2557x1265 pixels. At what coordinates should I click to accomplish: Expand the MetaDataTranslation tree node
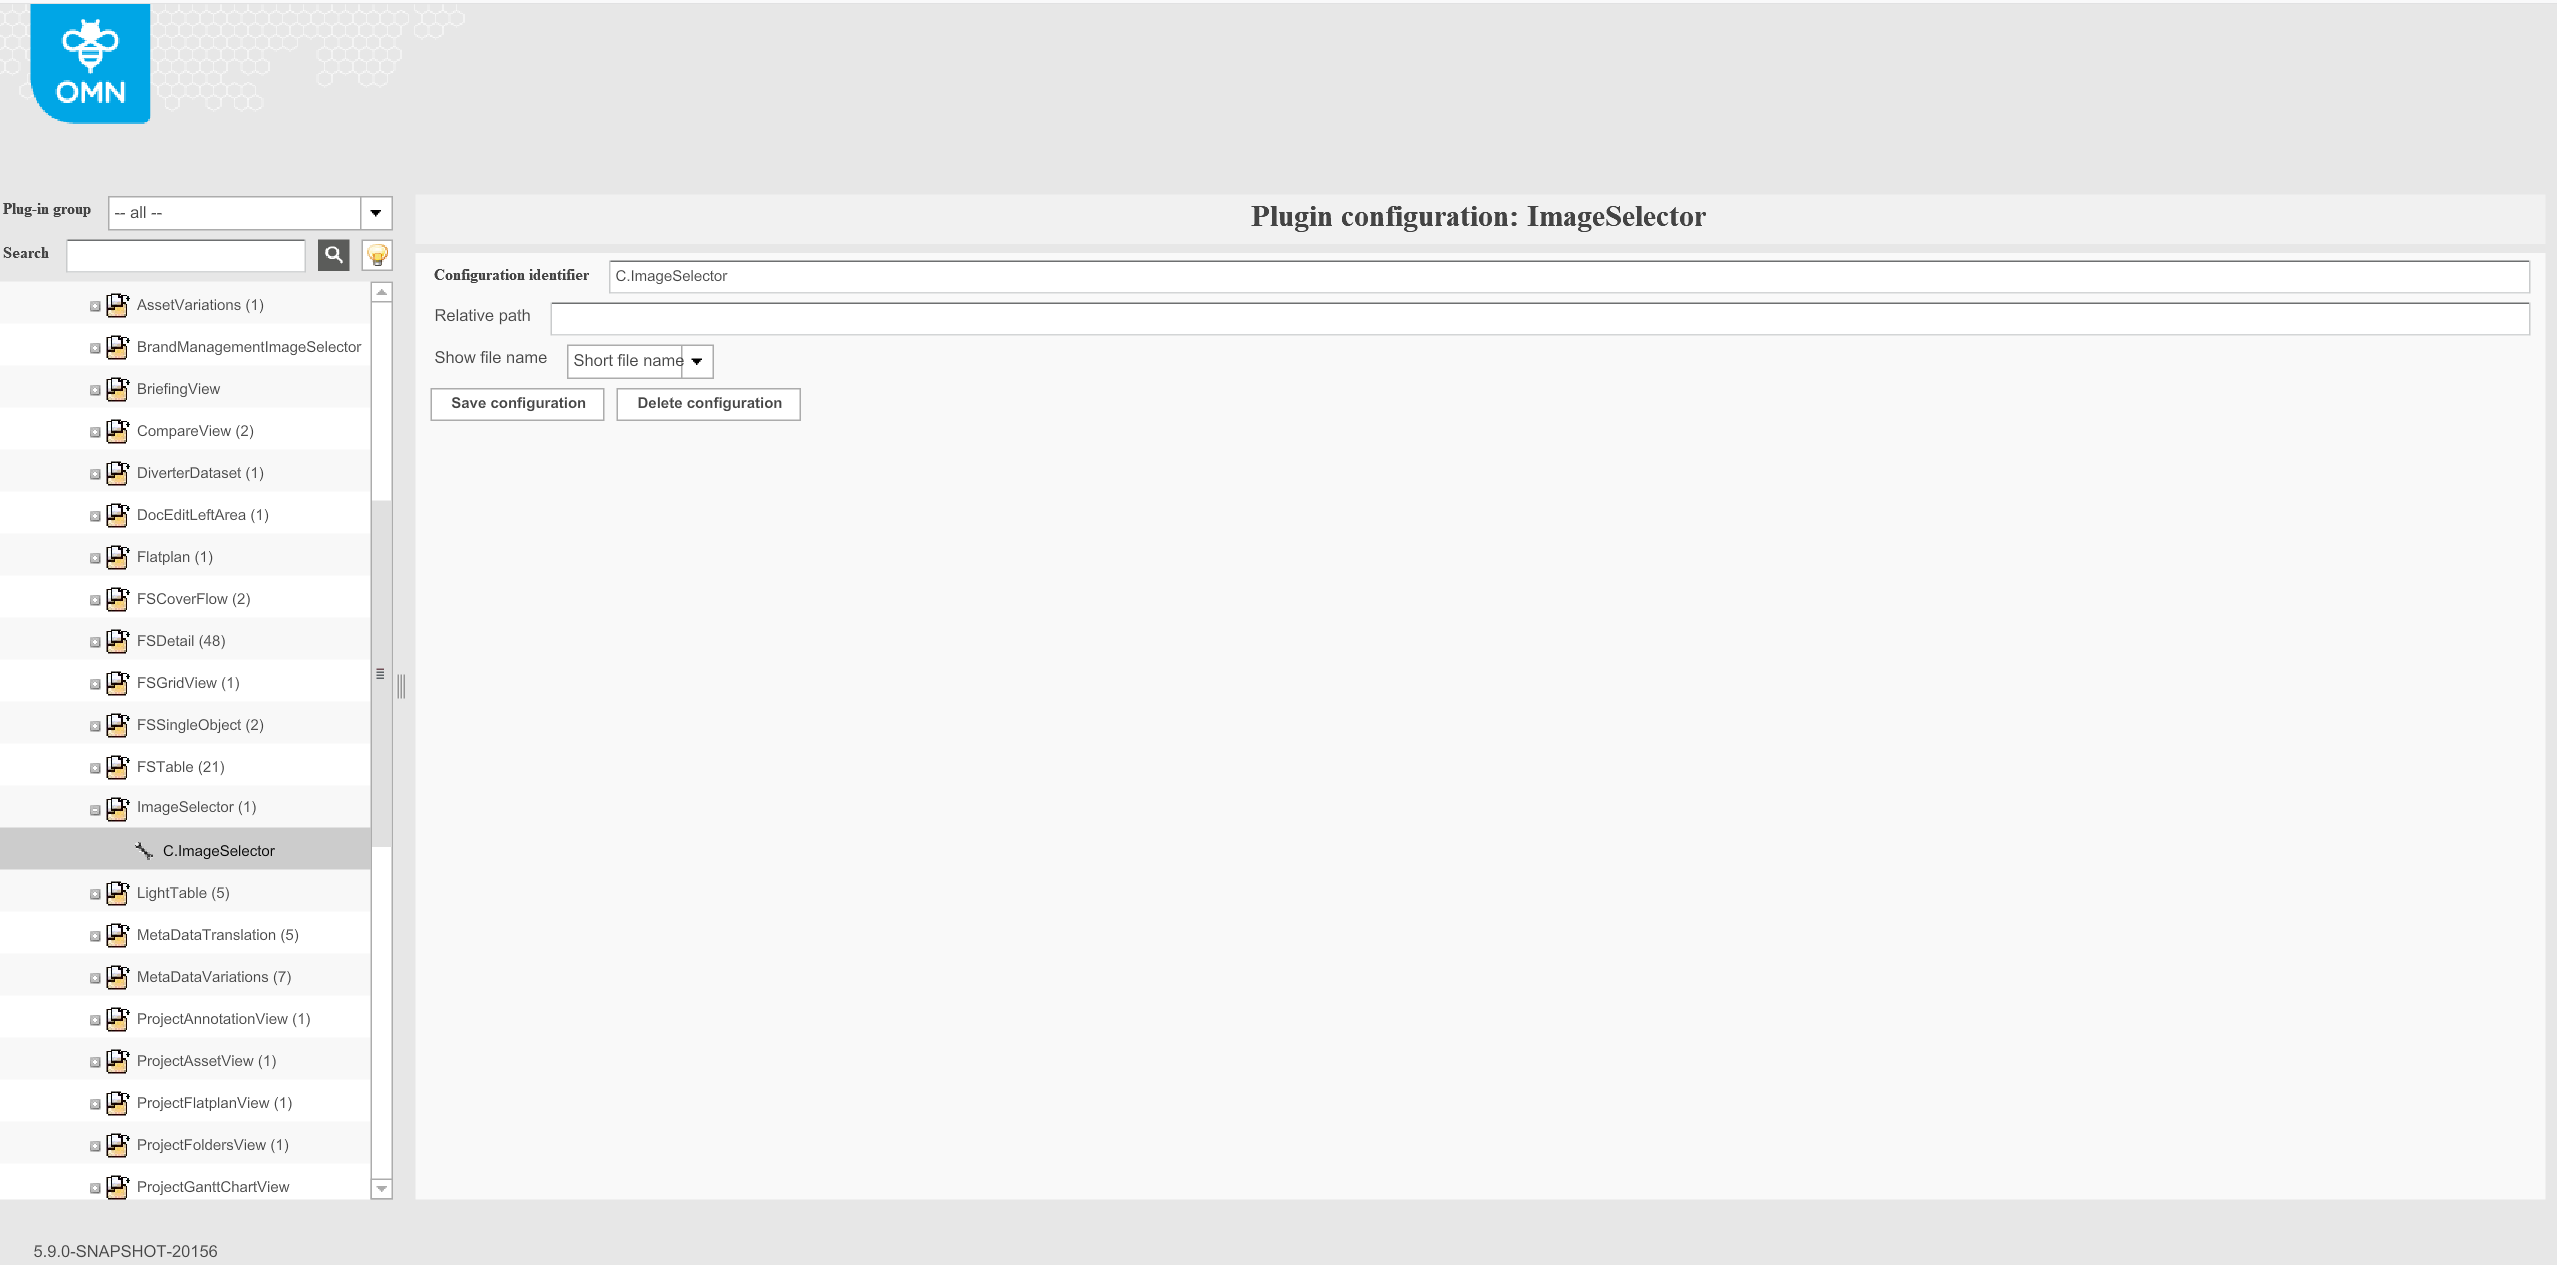(95, 936)
